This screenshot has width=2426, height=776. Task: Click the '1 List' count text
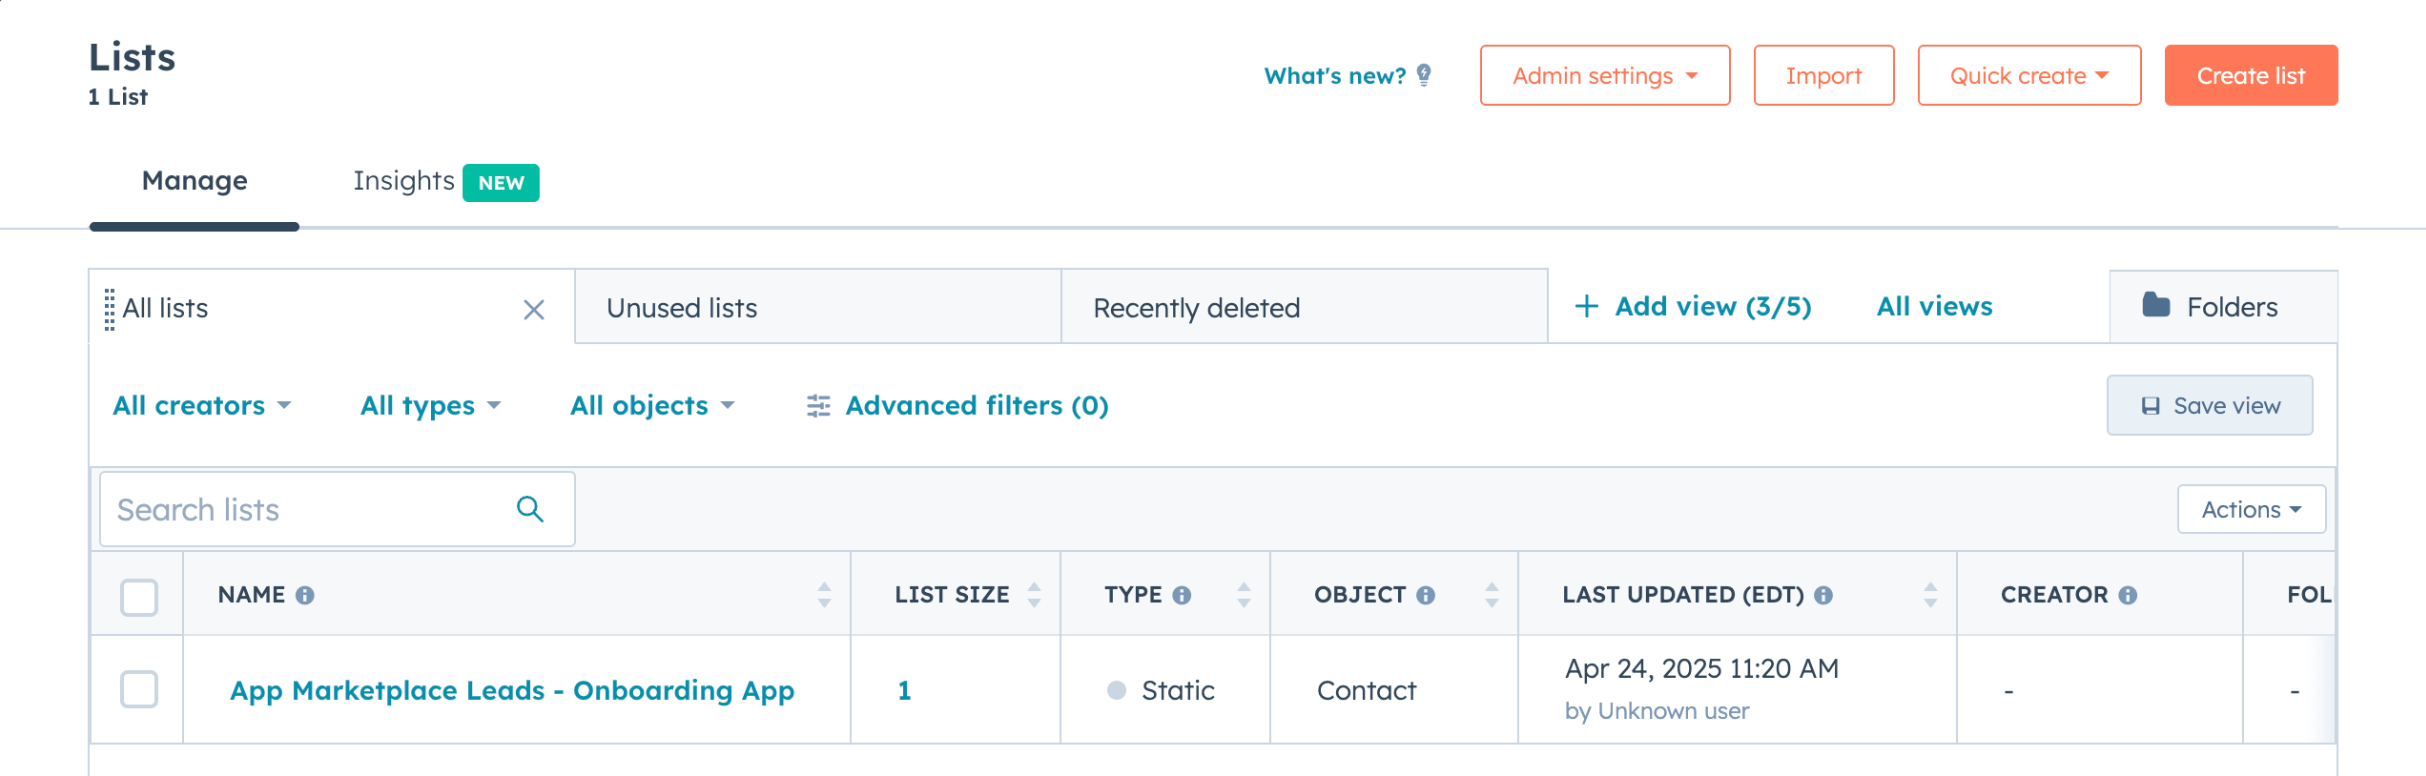(118, 97)
